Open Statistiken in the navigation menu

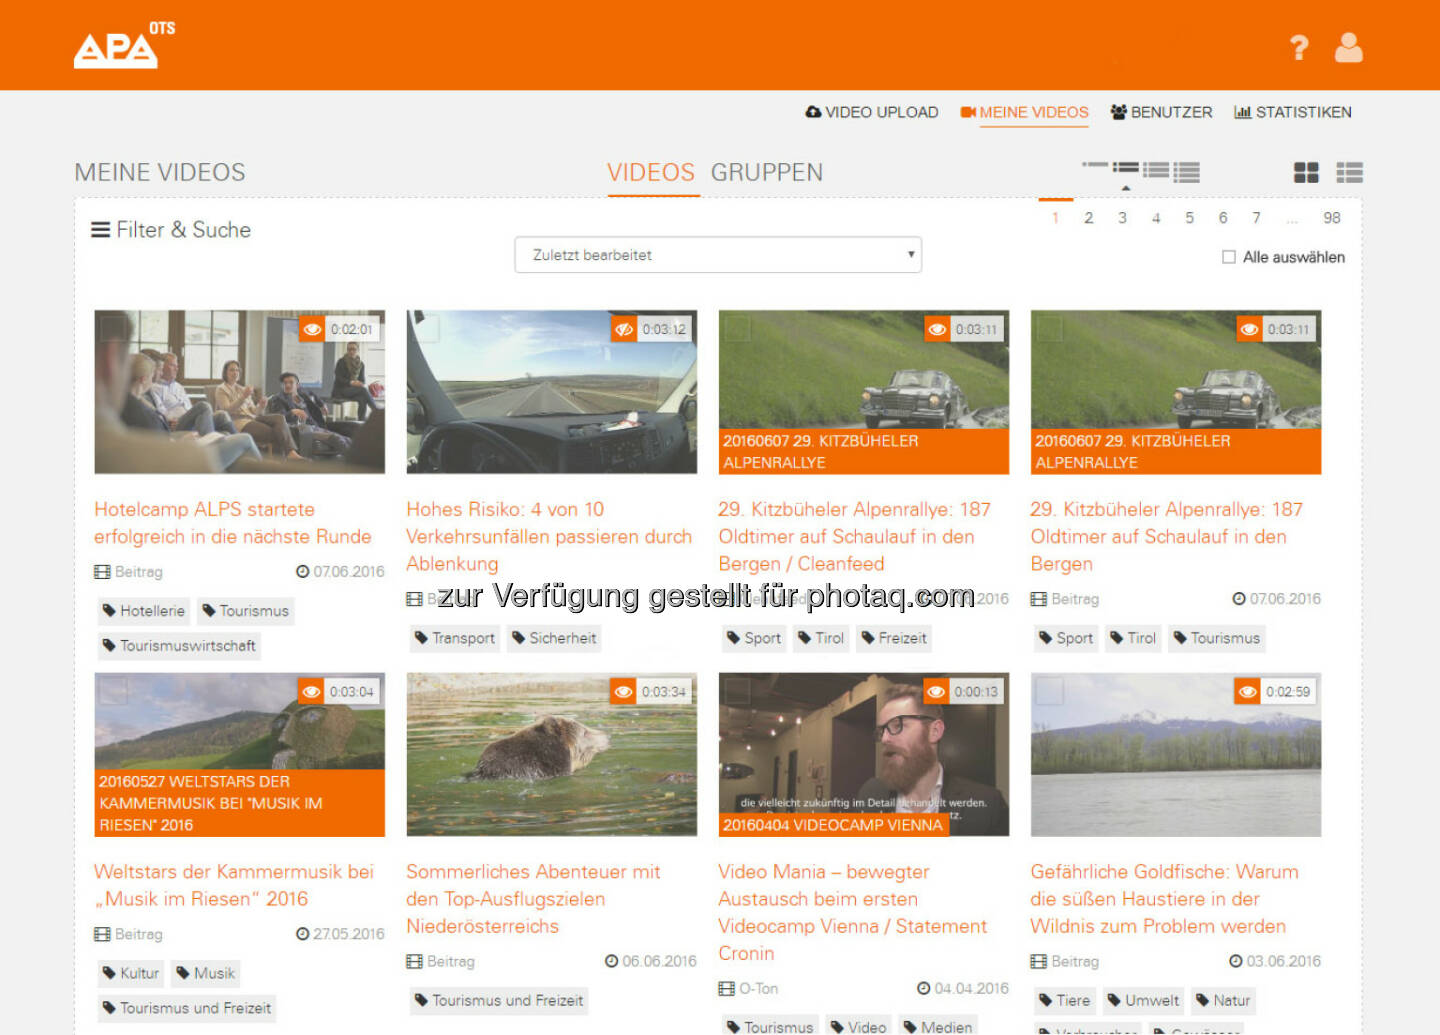[1292, 112]
